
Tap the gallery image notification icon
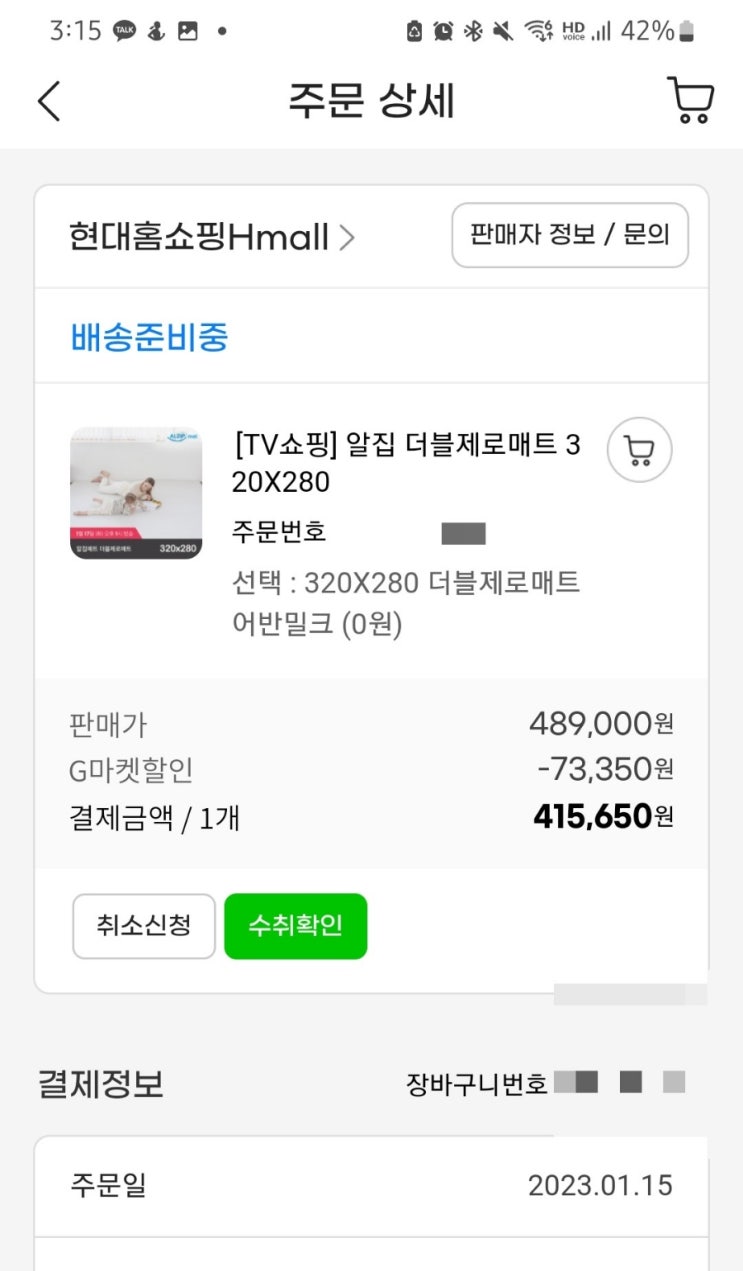[x=187, y=31]
